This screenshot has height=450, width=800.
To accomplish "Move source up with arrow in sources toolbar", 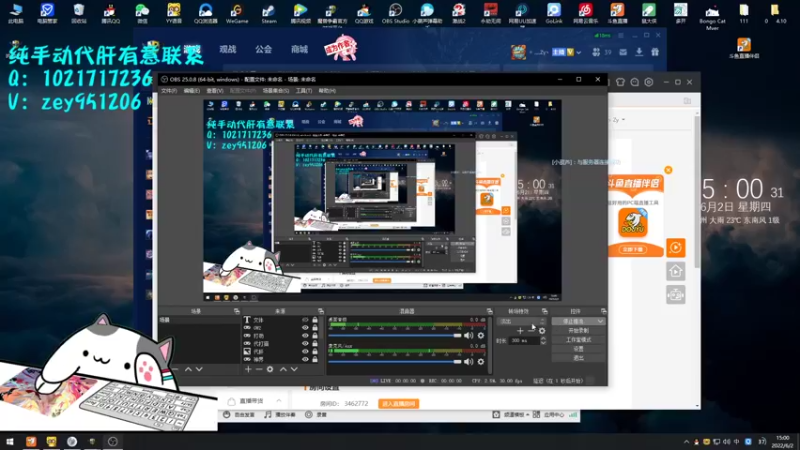I will click(x=283, y=369).
